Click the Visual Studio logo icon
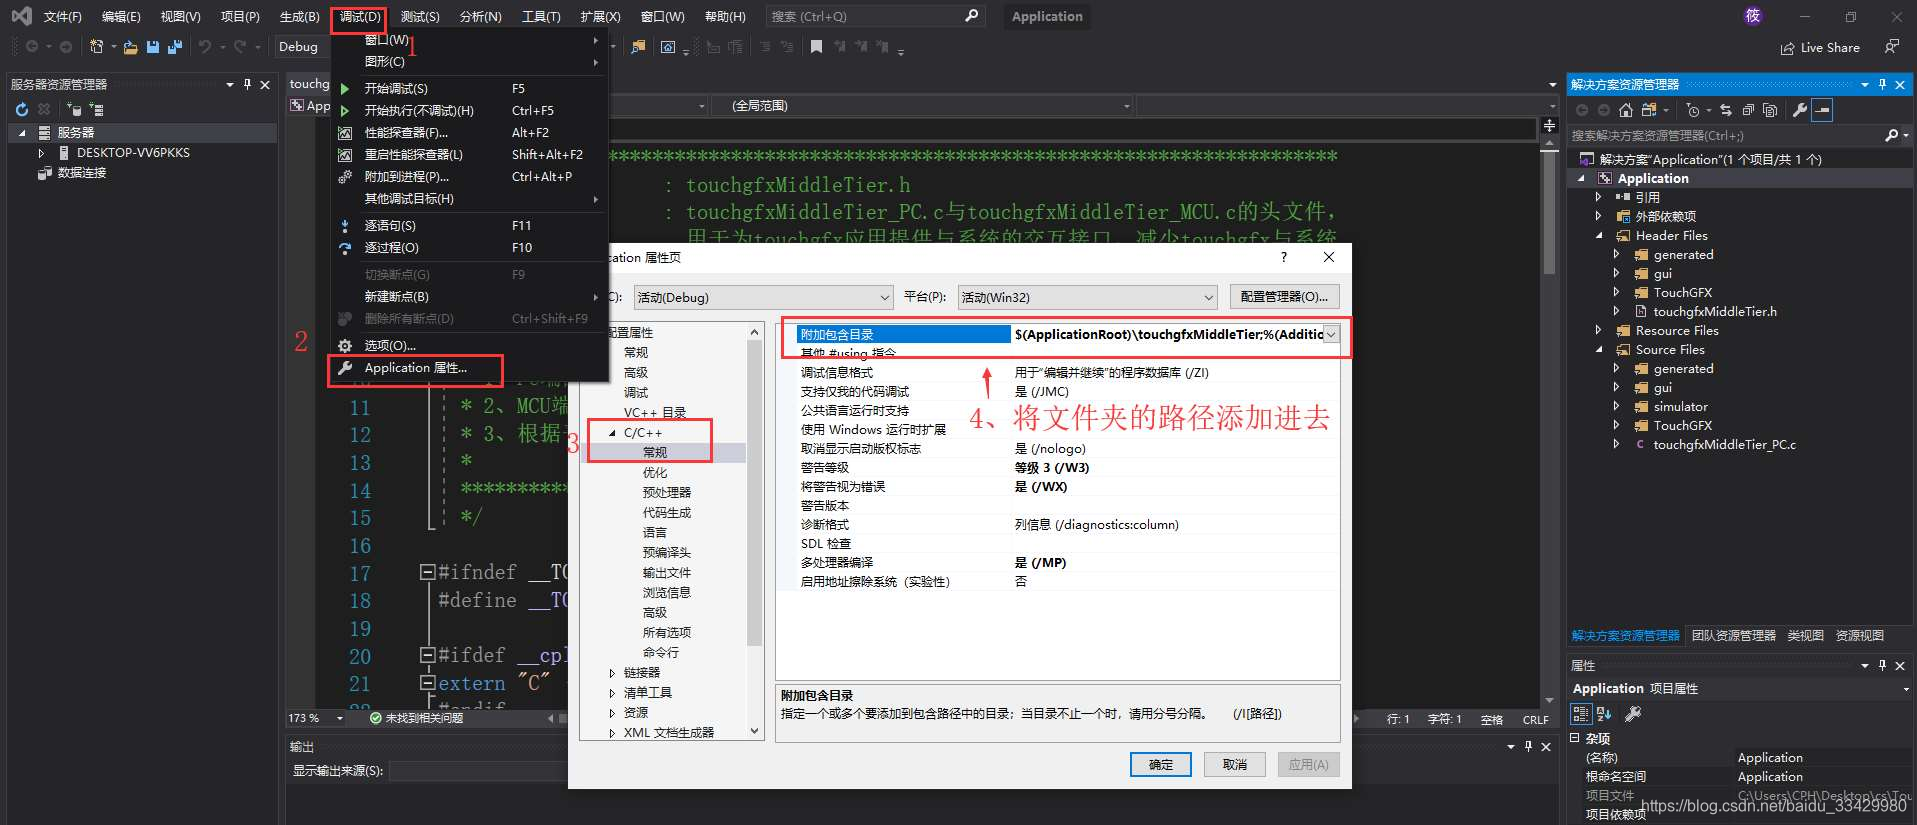 [x=21, y=16]
